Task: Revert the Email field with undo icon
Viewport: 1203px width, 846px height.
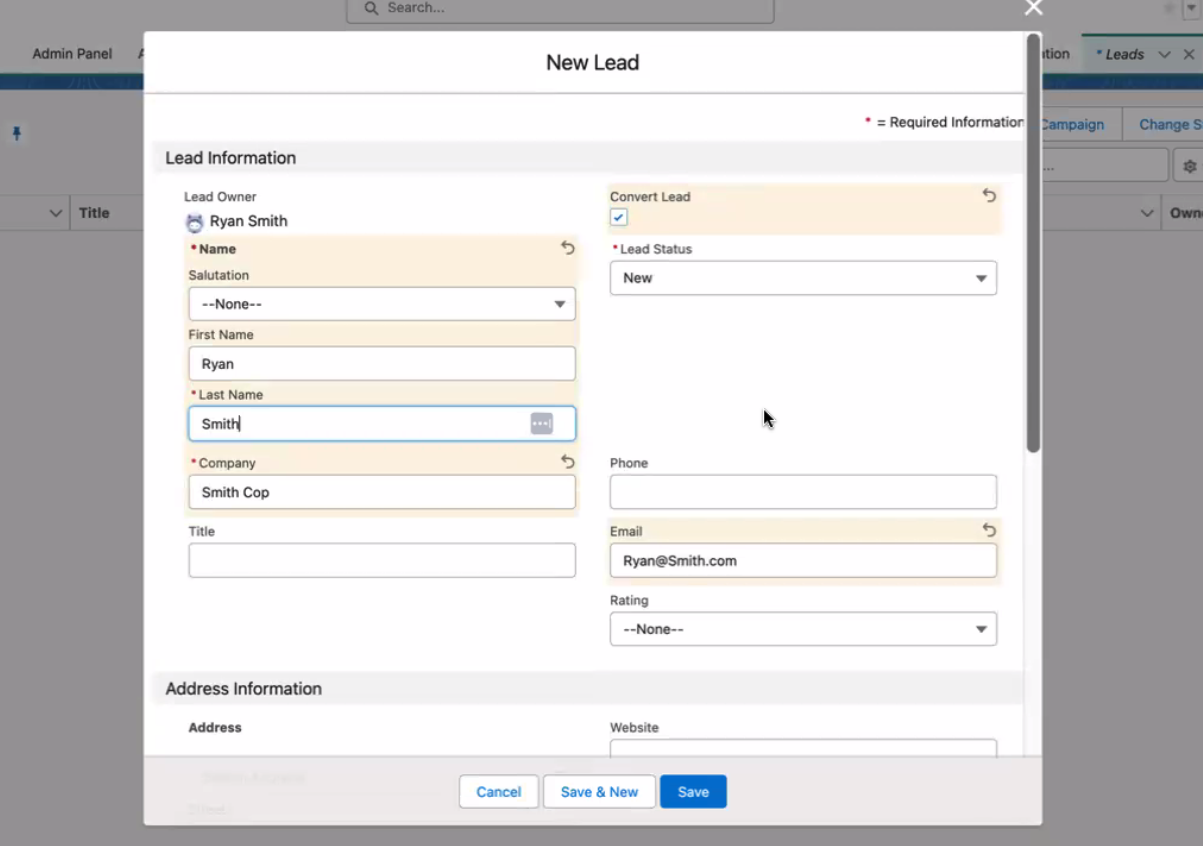Action: 988,531
